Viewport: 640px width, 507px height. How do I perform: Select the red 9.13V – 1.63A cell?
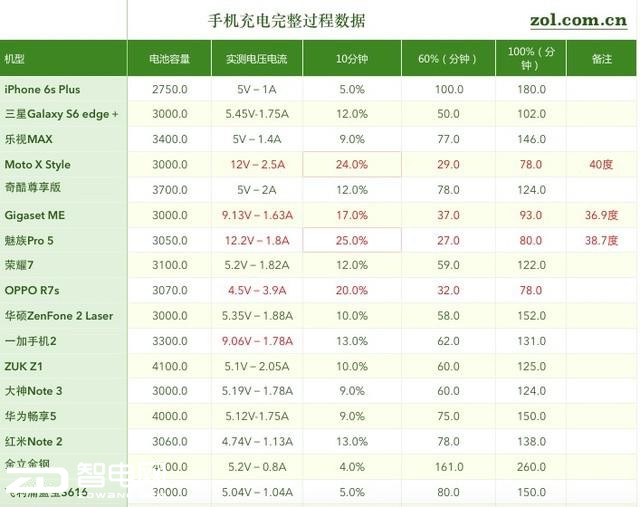[x=257, y=215]
